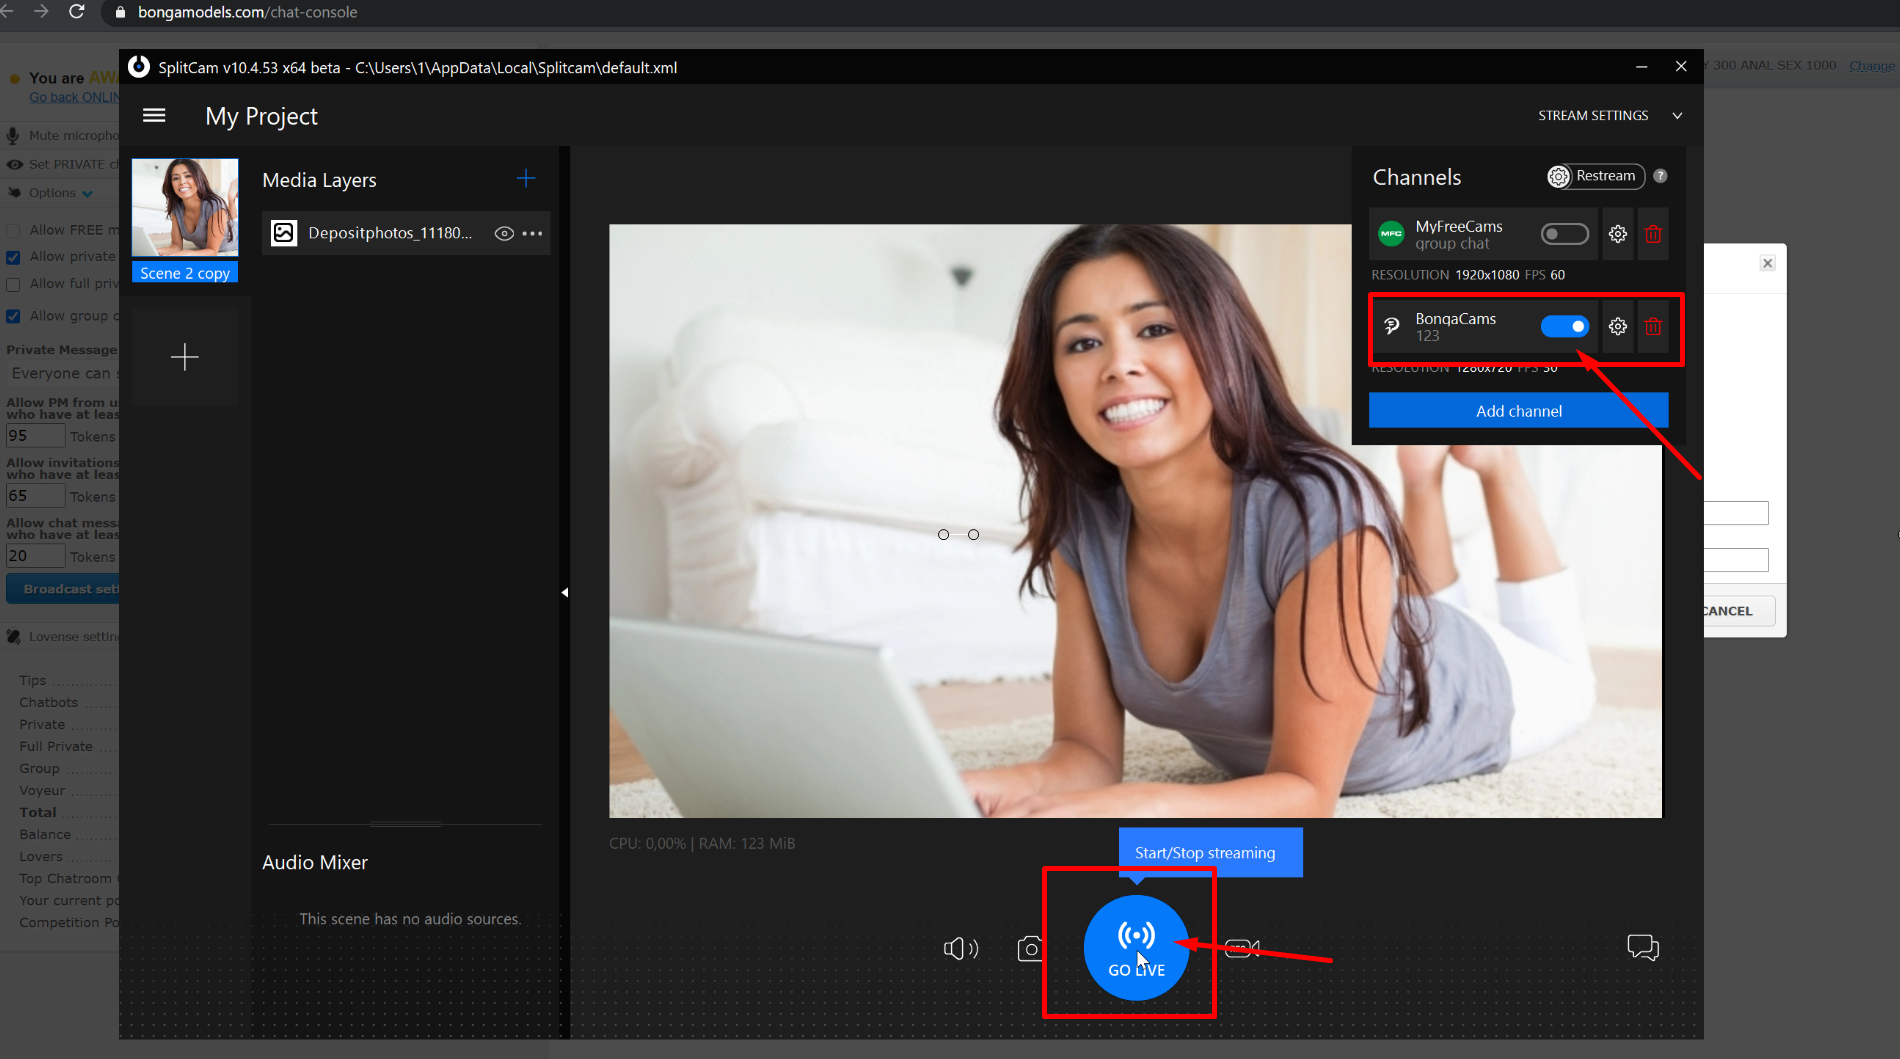
Task: Click the audio speaker icon in bottom toolbar
Action: pyautogui.click(x=960, y=948)
